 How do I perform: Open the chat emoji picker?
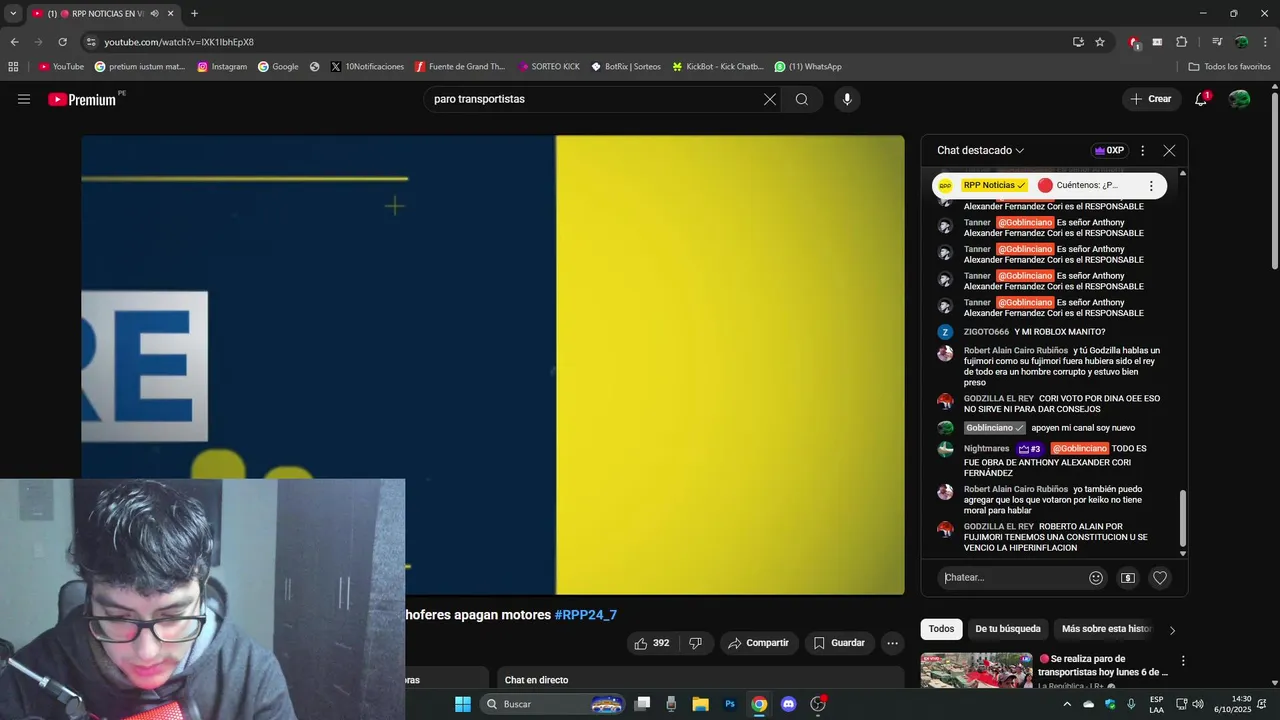1096,577
